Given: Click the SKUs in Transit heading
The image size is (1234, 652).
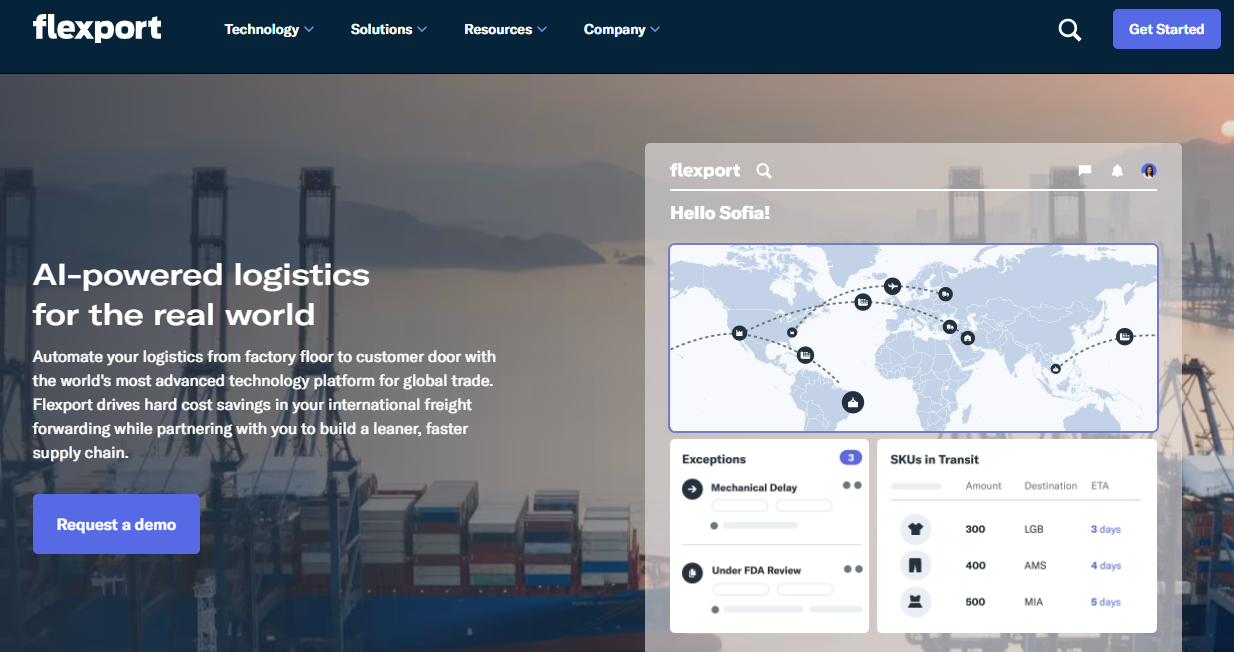Looking at the screenshot, I should [934, 460].
